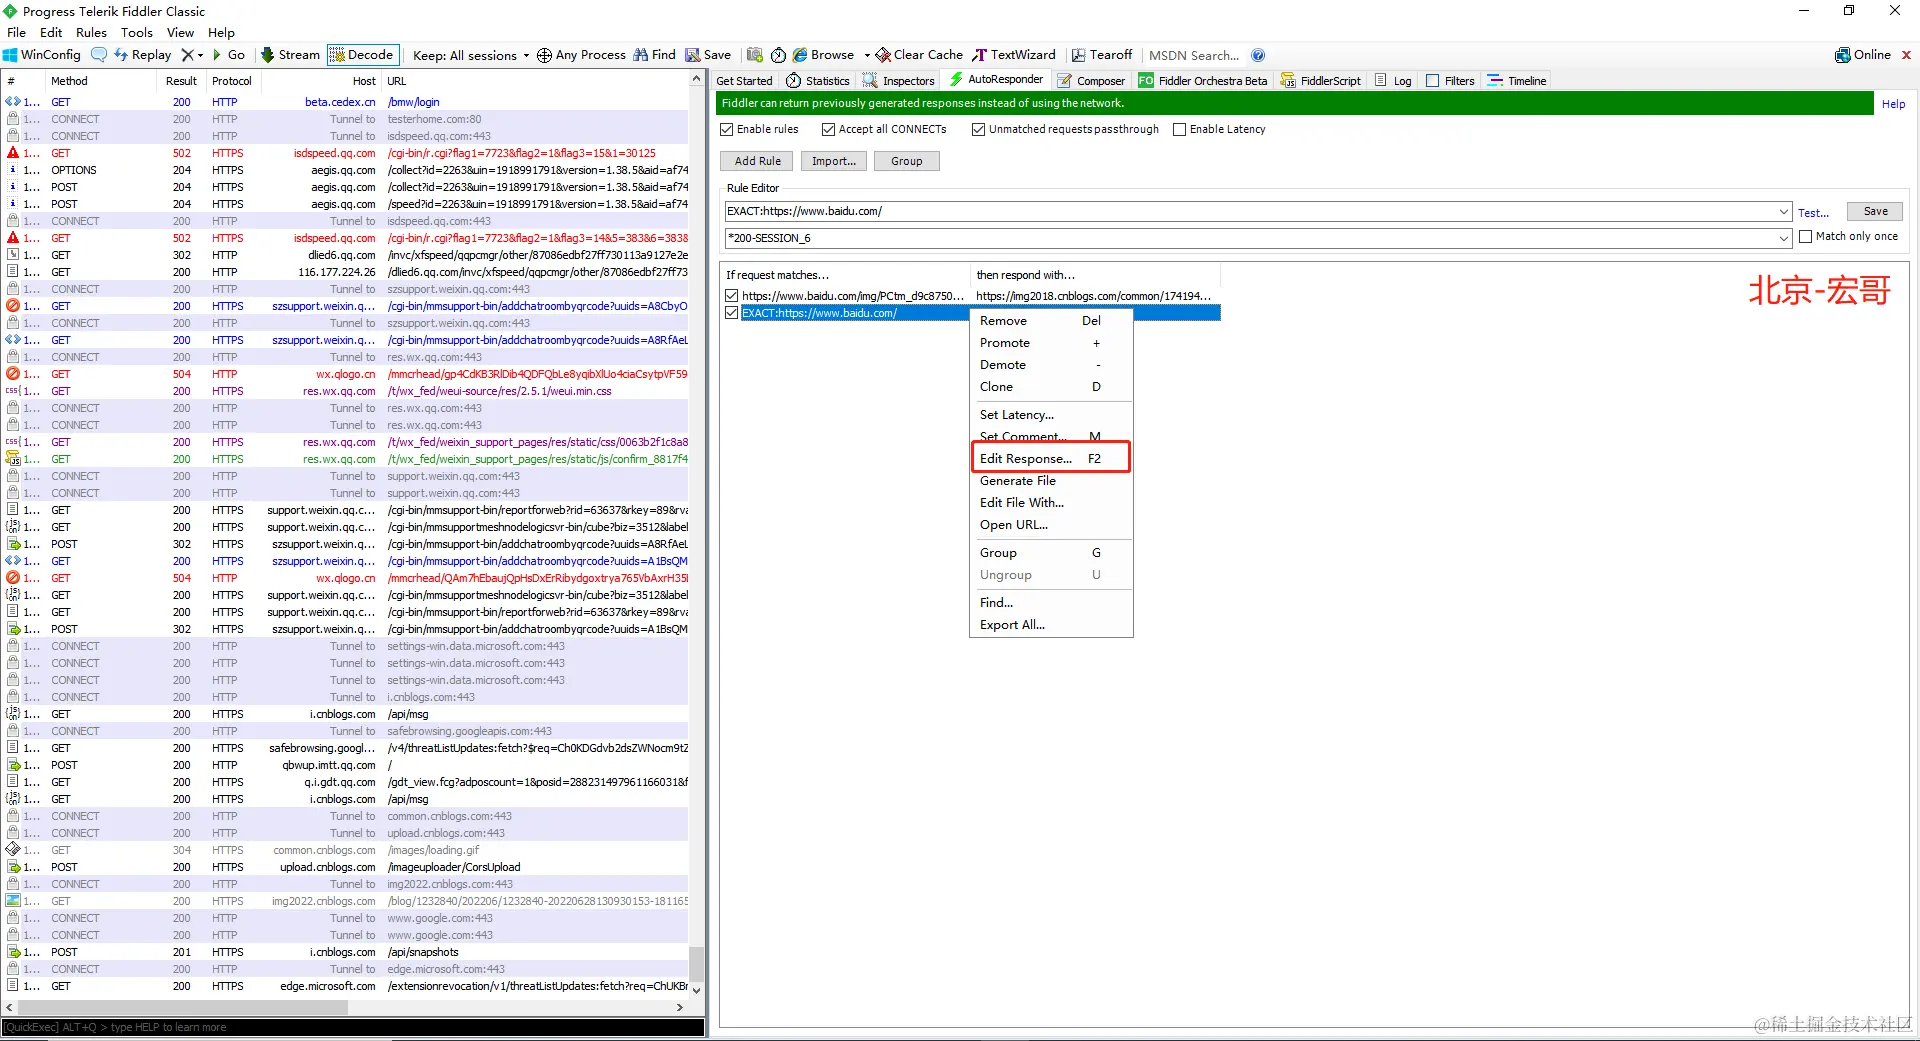Screen dimensions: 1920x1041
Task: Toggle the Stream mode button
Action: tap(290, 55)
